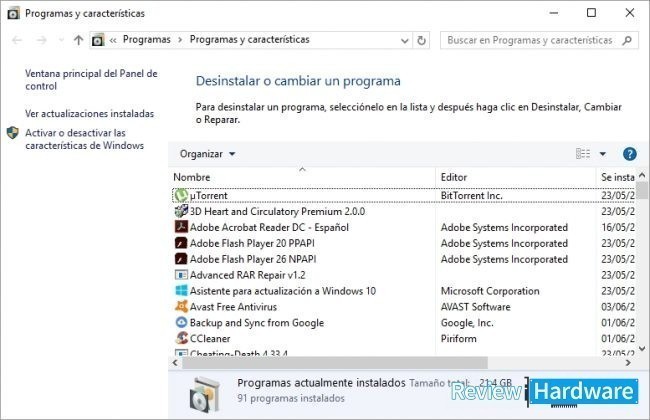The width and height of the screenshot is (650, 420).
Task: Click the Programas breadcrumb
Action: pyautogui.click(x=147, y=39)
